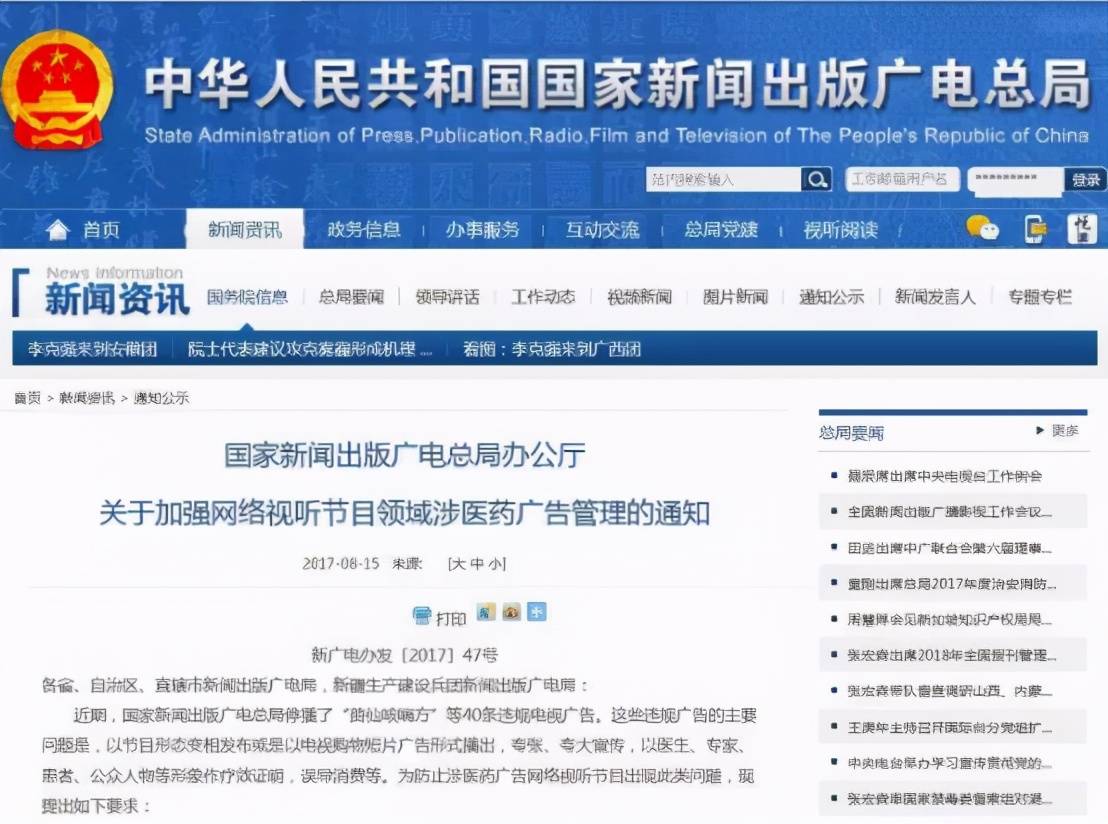Viewport: 1108px width, 824px height.
Task: Open sidebar news mentioning 中央电视台工作会
Action: click(x=945, y=476)
